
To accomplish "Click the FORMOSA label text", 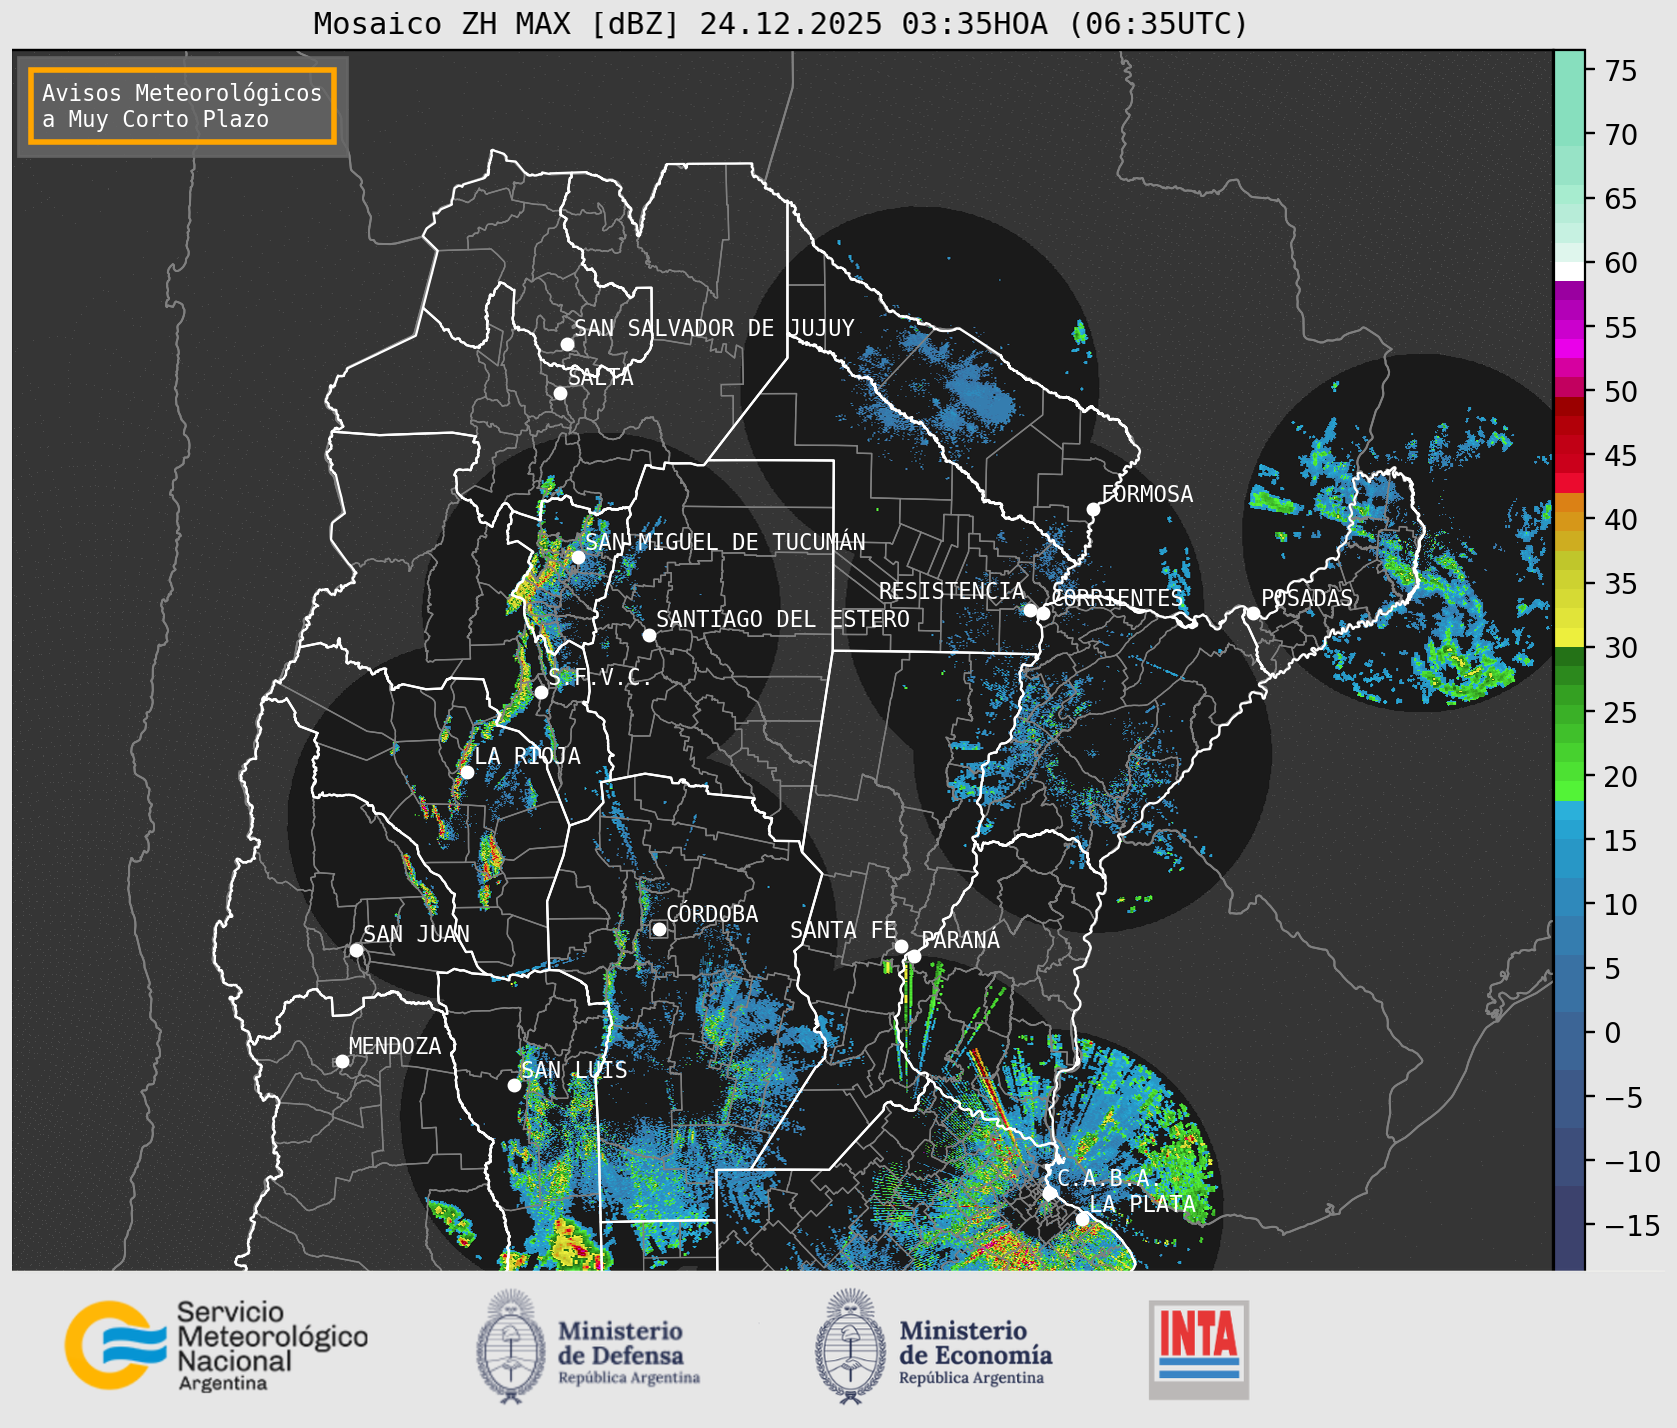I will 1147,494.
